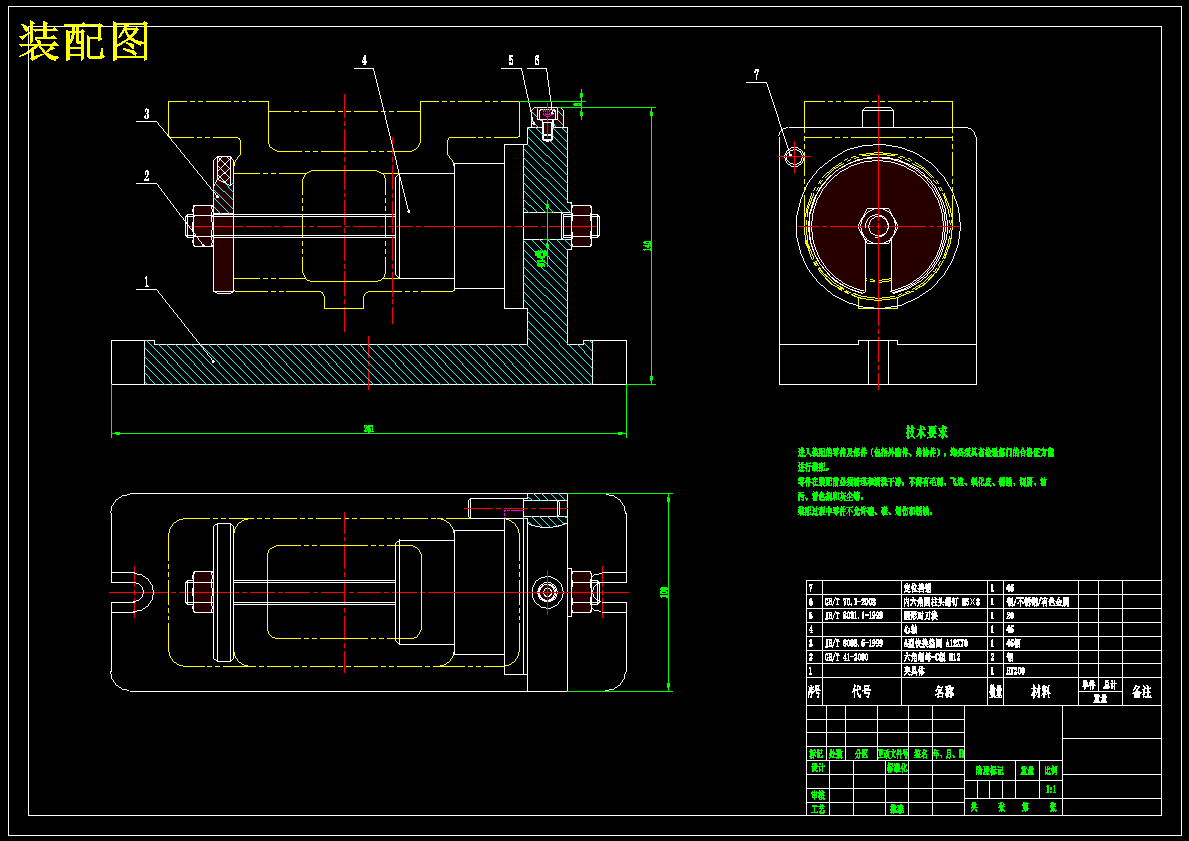The image size is (1189, 841).
Task: Select the 1:1 scale value
Action: pyautogui.click(x=1051, y=789)
